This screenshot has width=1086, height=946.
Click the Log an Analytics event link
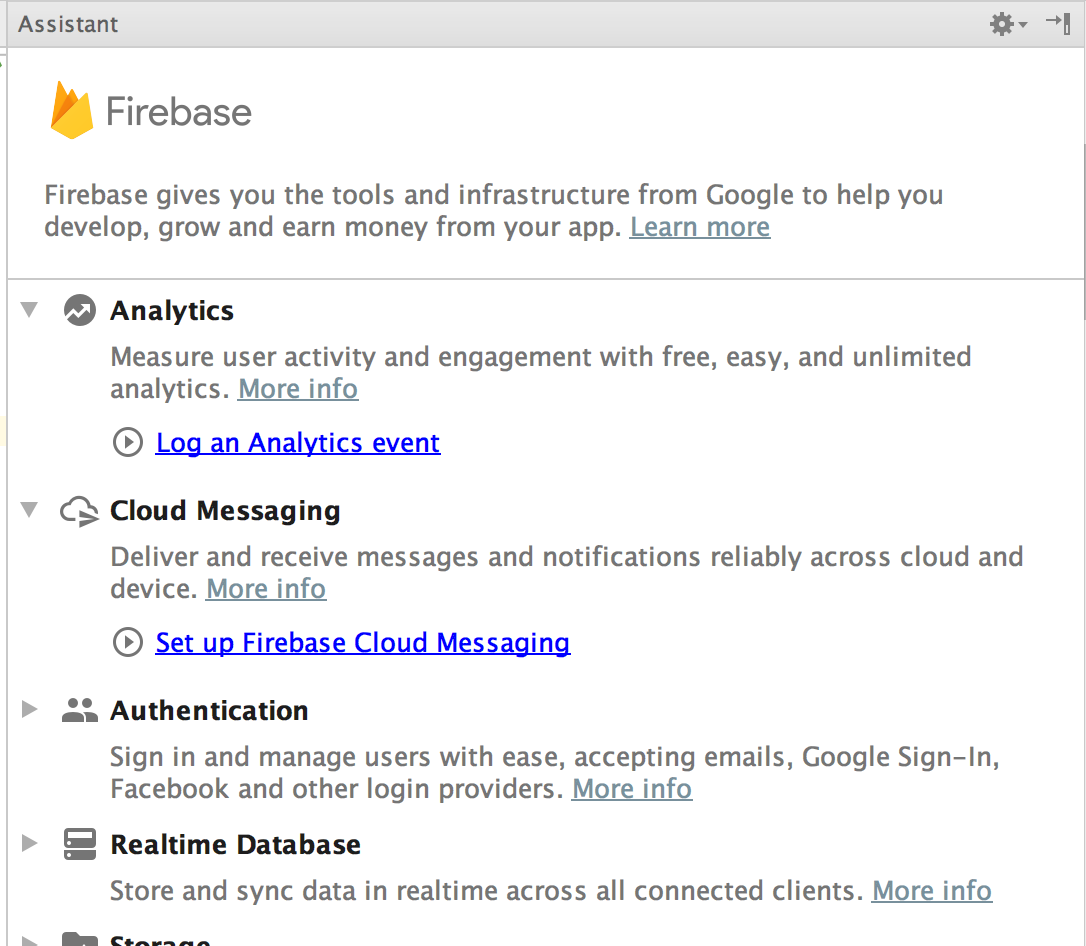point(298,443)
